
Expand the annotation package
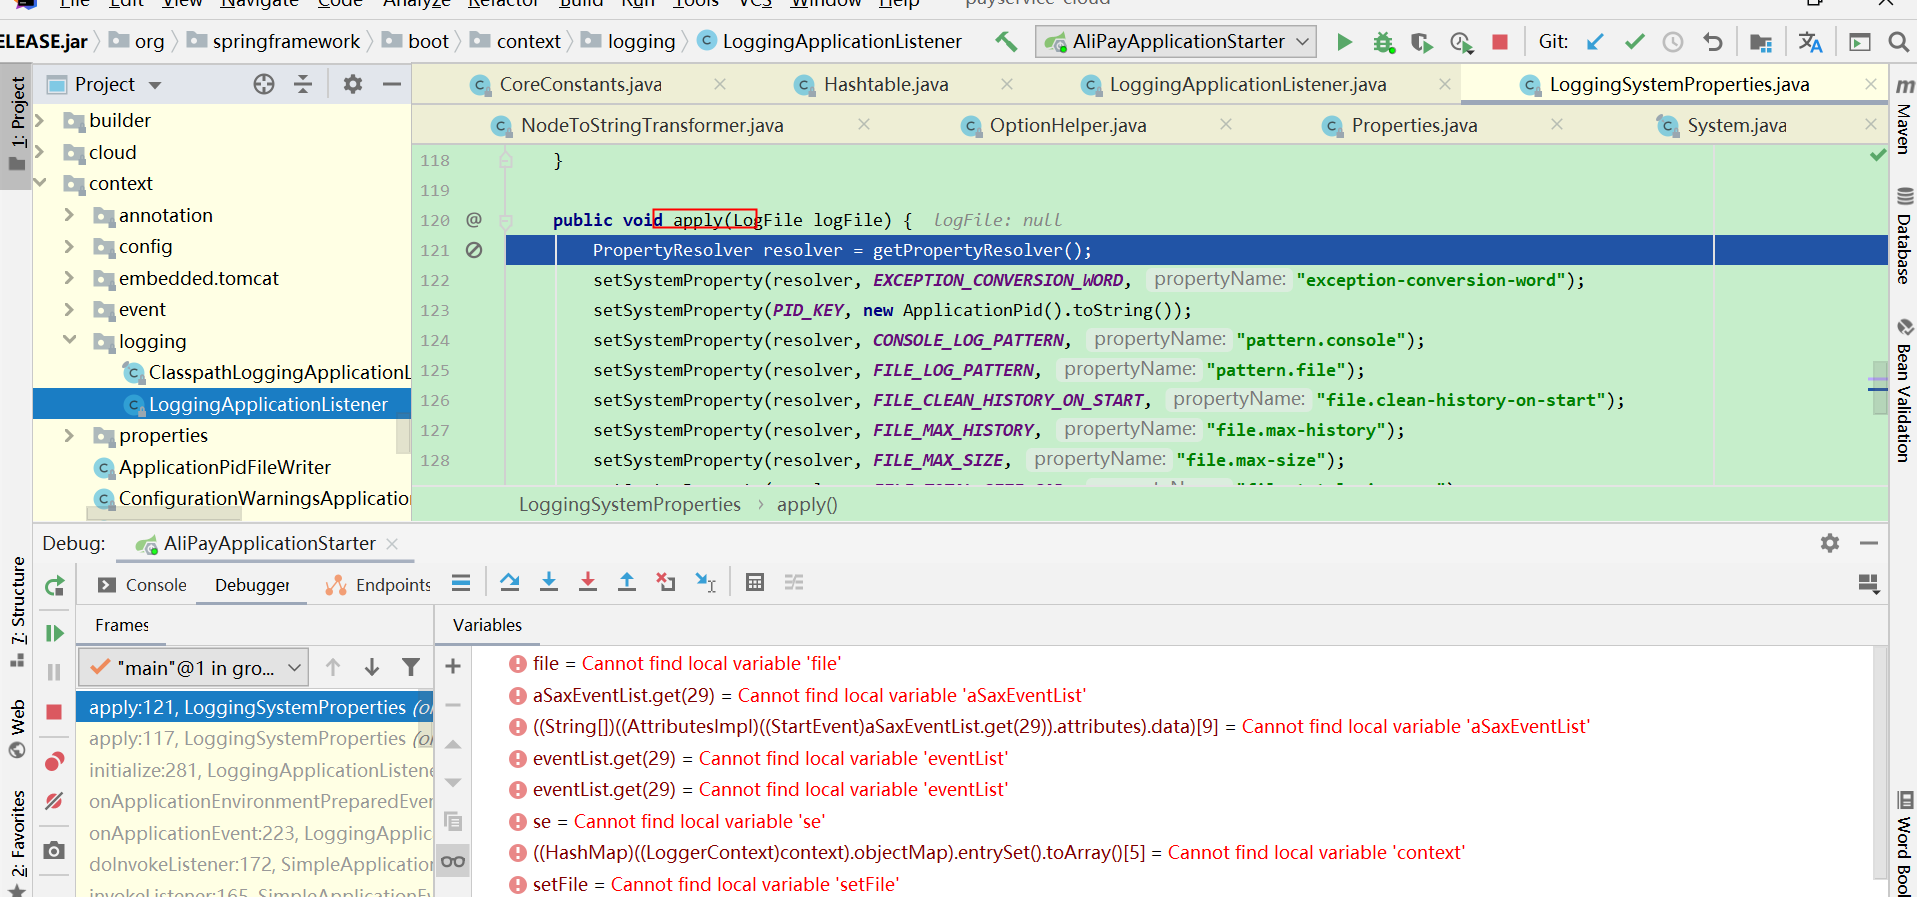click(70, 215)
